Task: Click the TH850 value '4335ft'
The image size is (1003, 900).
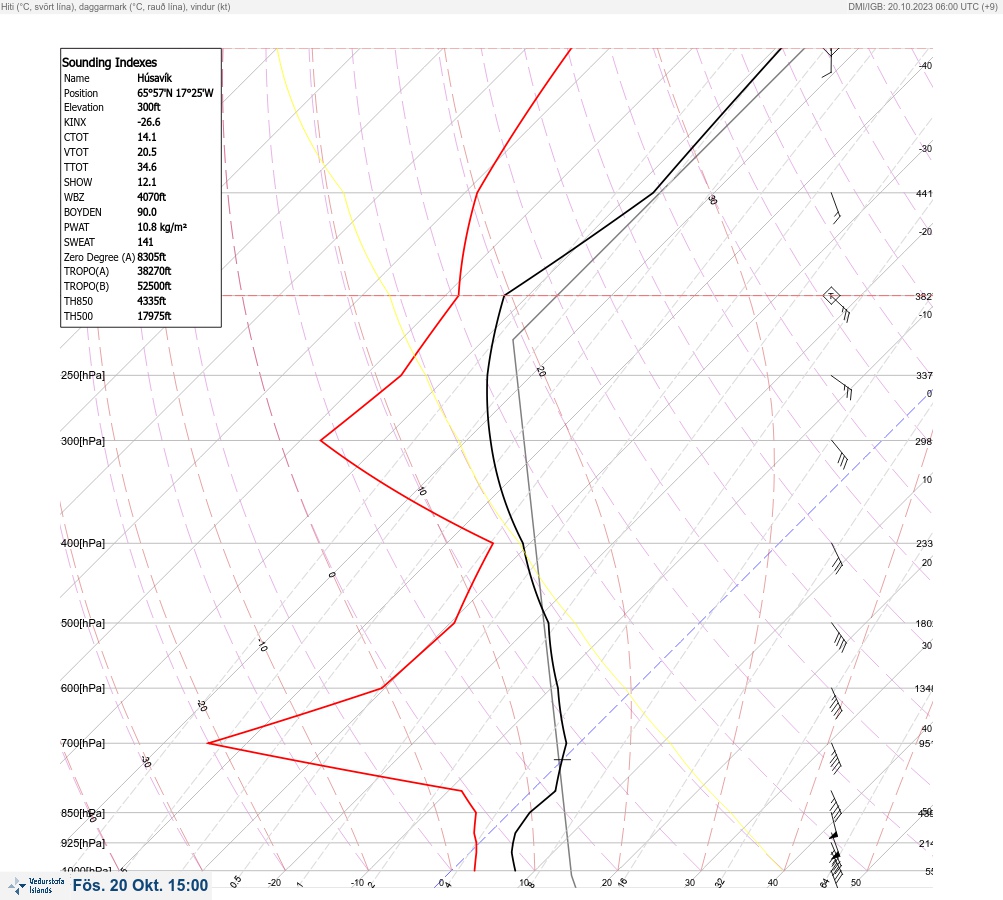Action: (151, 301)
